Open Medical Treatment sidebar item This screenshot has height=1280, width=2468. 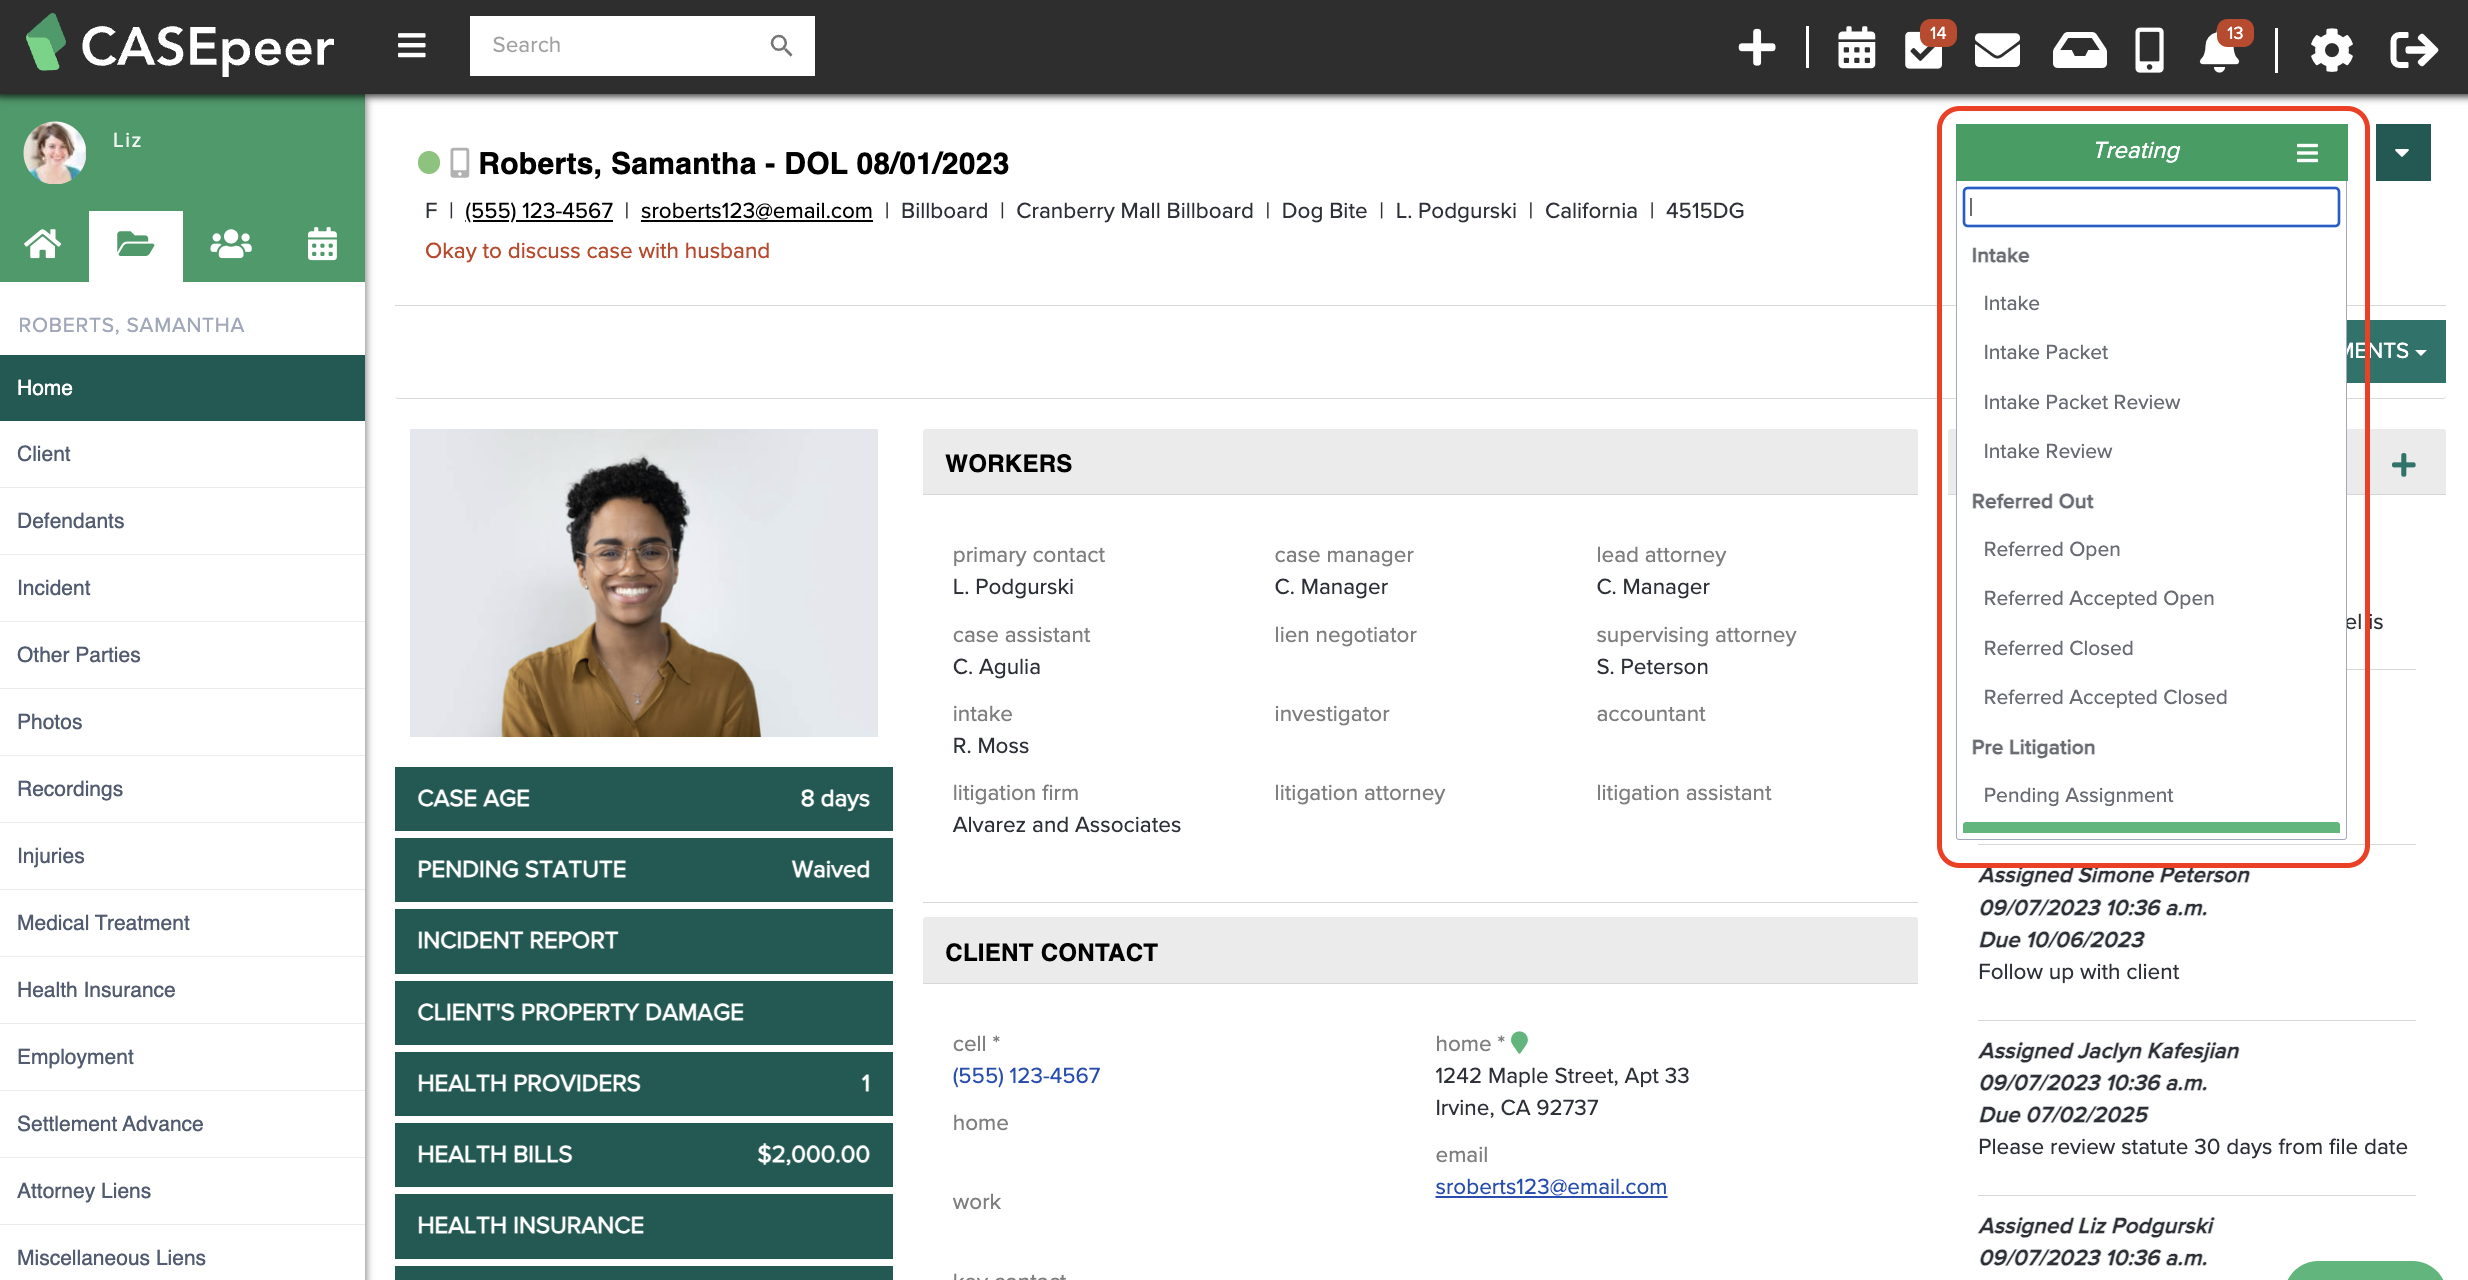(182, 923)
